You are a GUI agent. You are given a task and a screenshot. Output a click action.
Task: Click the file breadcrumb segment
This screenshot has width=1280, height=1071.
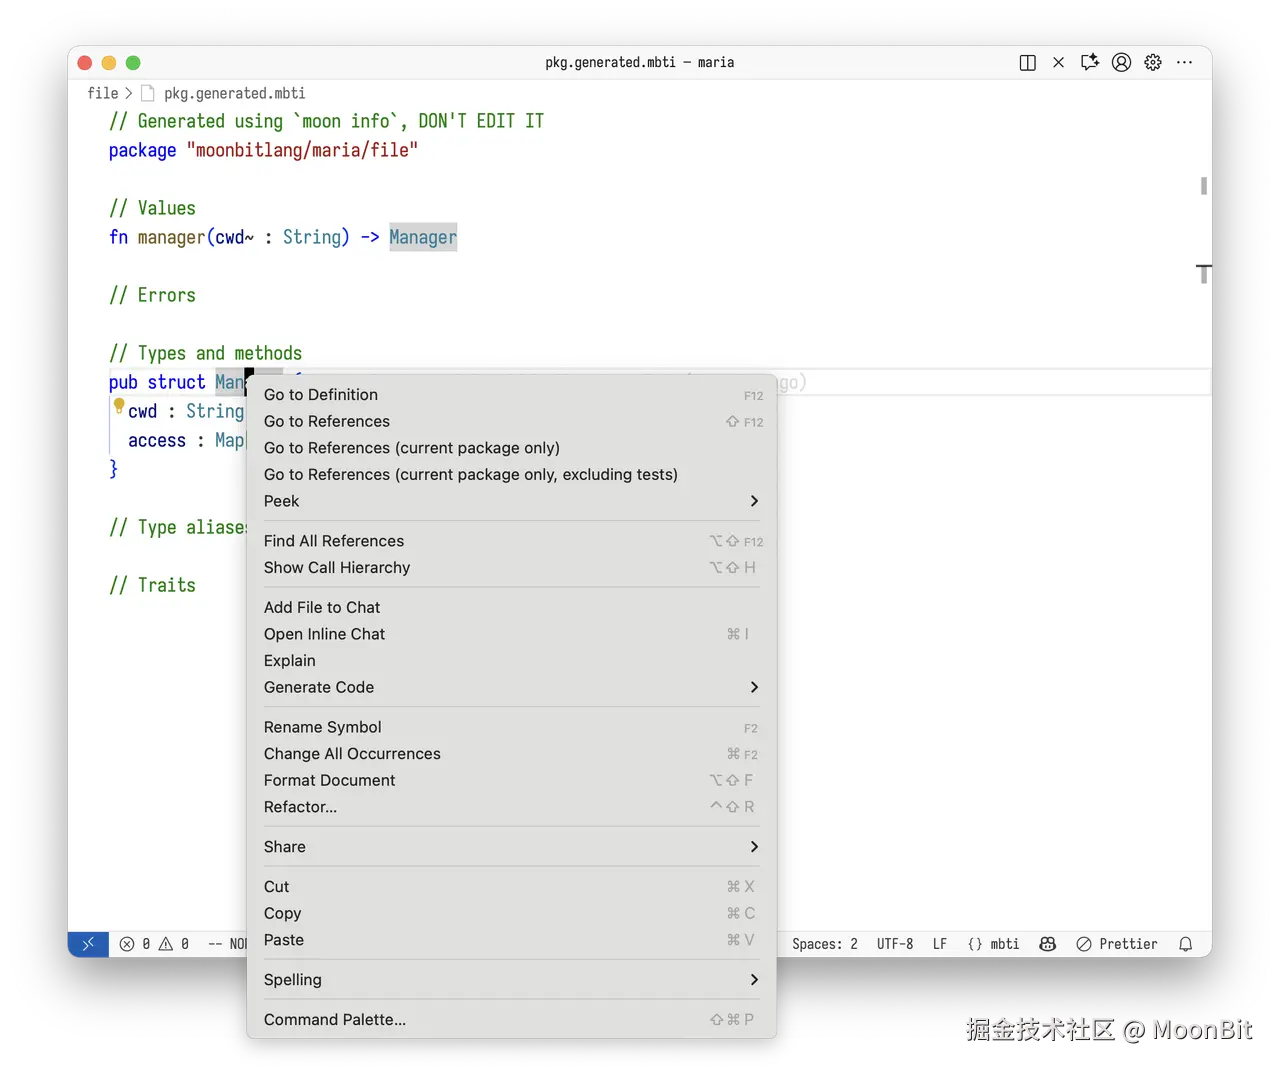click(x=103, y=93)
